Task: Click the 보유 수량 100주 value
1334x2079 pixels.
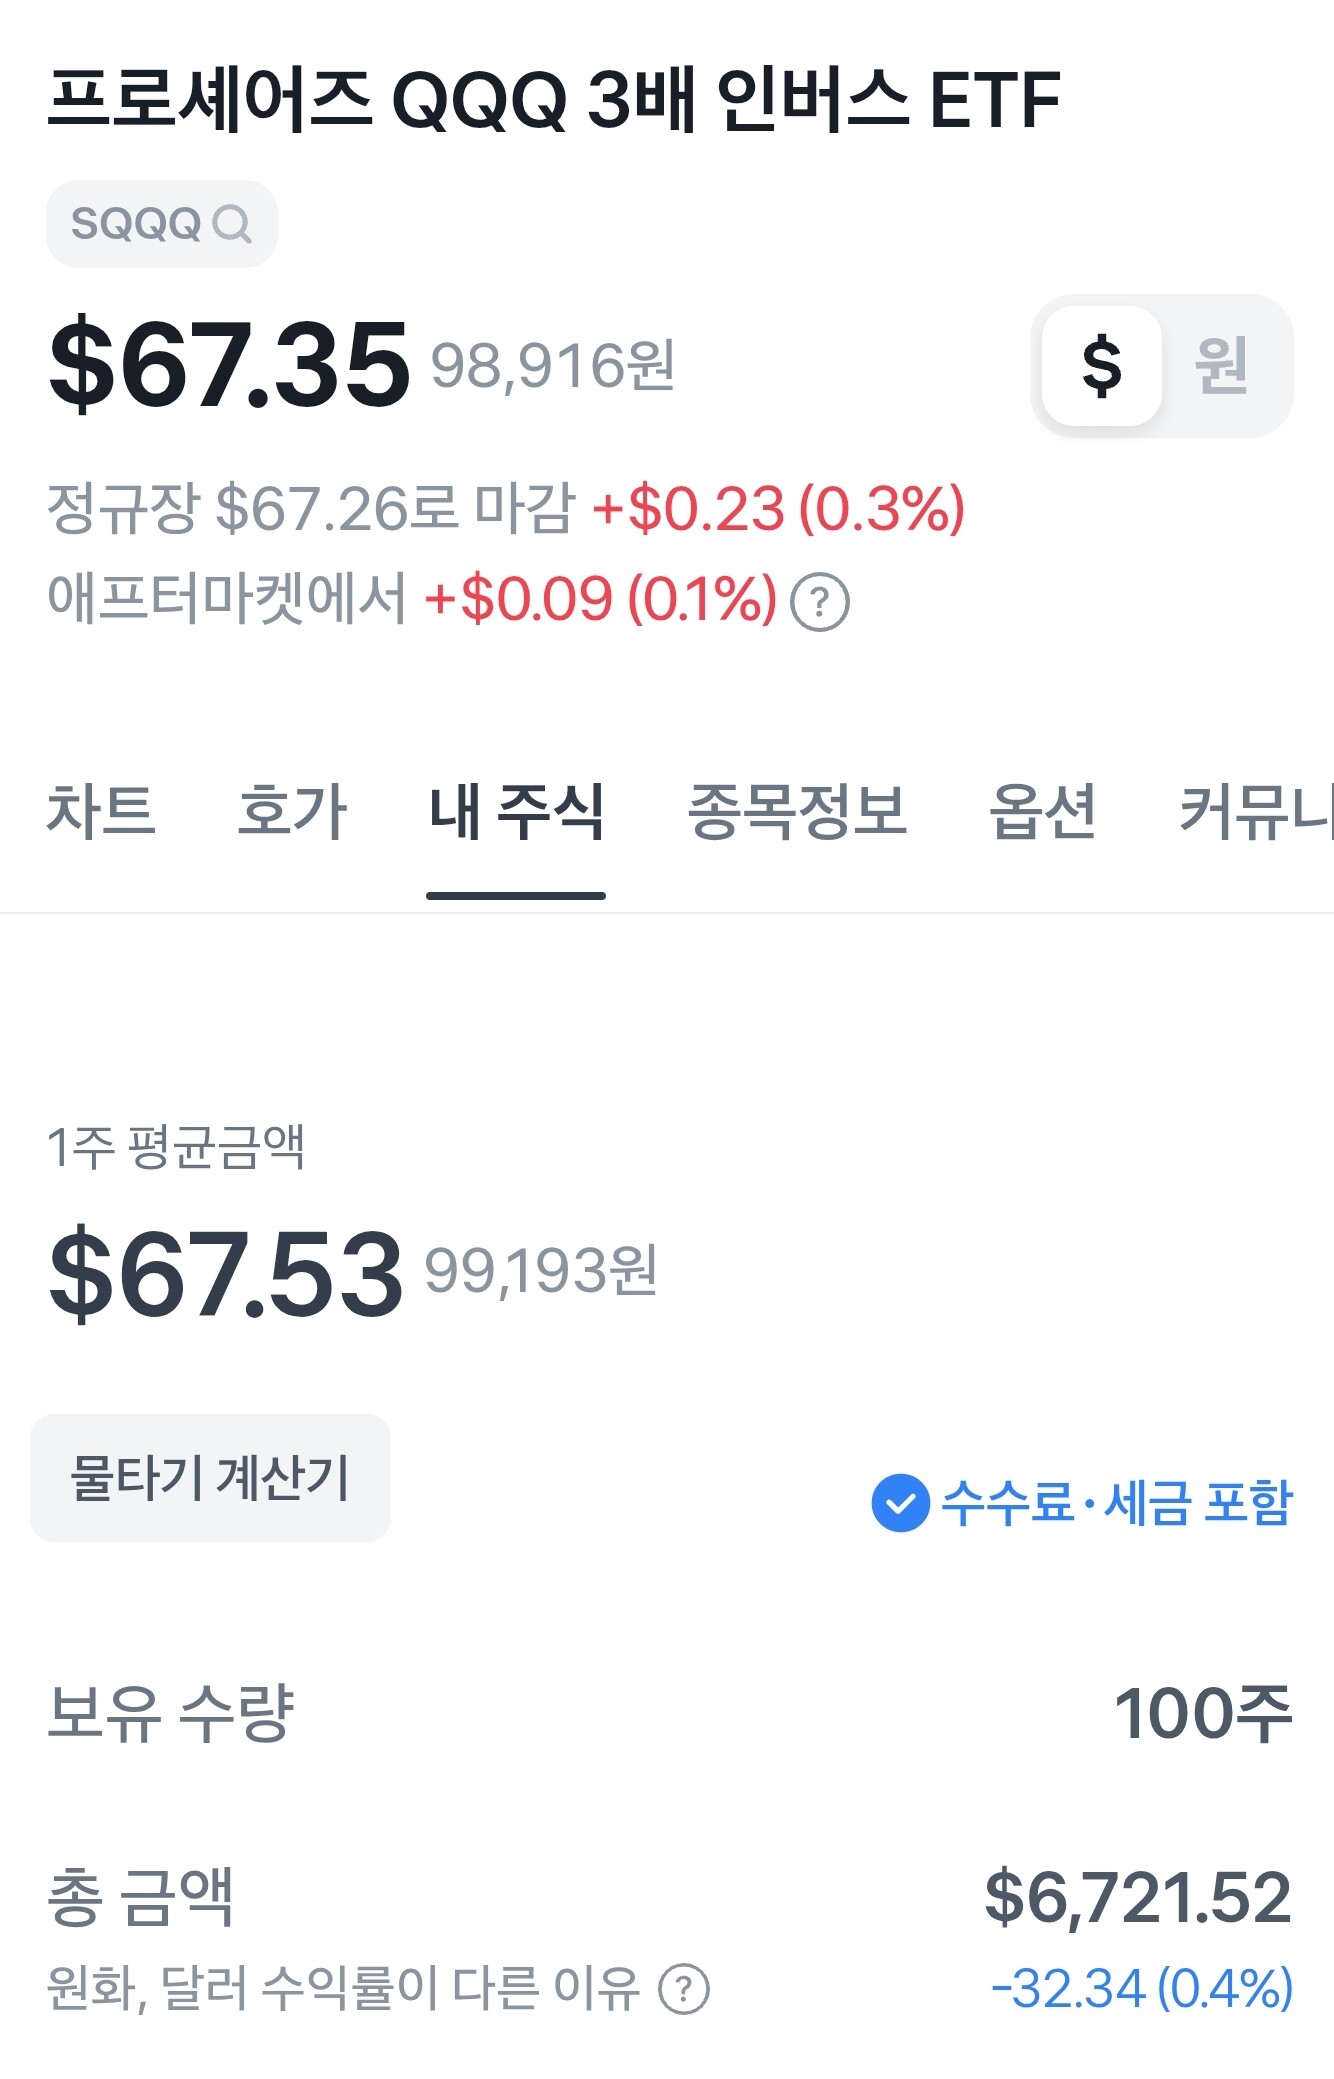Action: click(x=1202, y=1713)
